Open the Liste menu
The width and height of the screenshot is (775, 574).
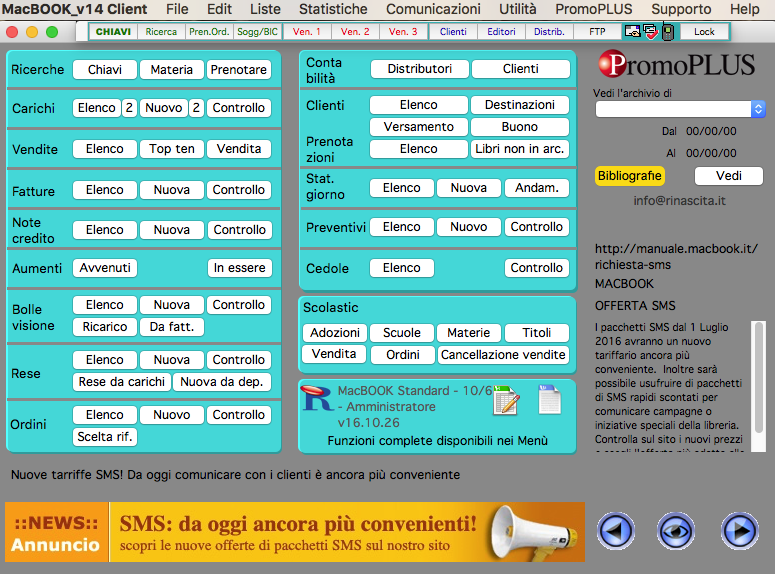(265, 9)
